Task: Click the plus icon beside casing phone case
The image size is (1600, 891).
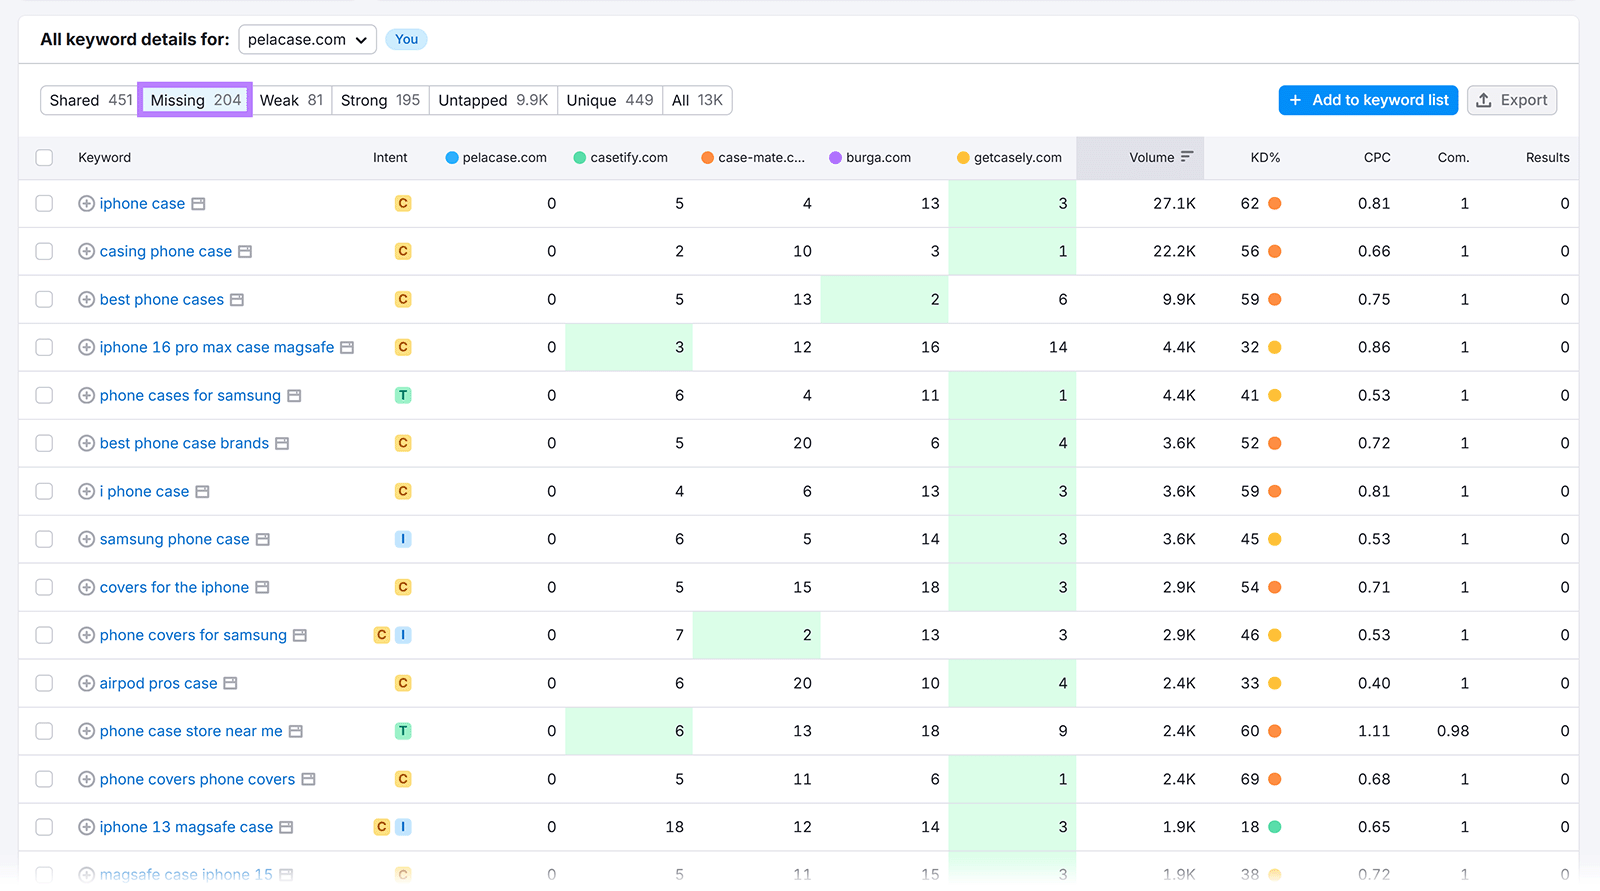Action: (x=86, y=252)
